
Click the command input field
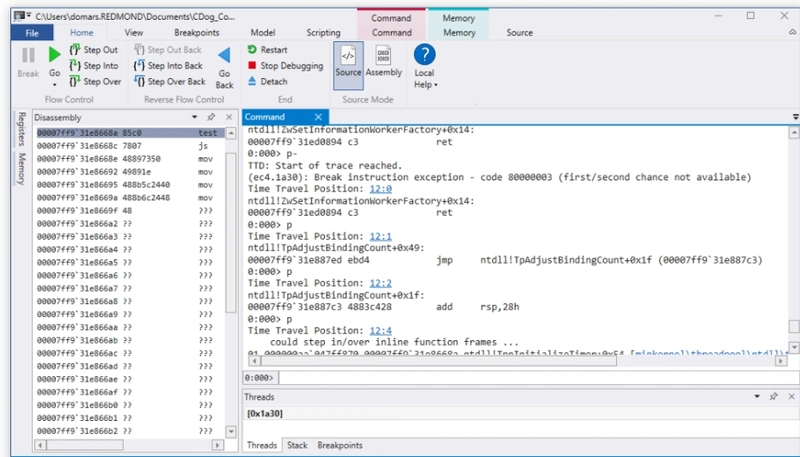tap(539, 378)
